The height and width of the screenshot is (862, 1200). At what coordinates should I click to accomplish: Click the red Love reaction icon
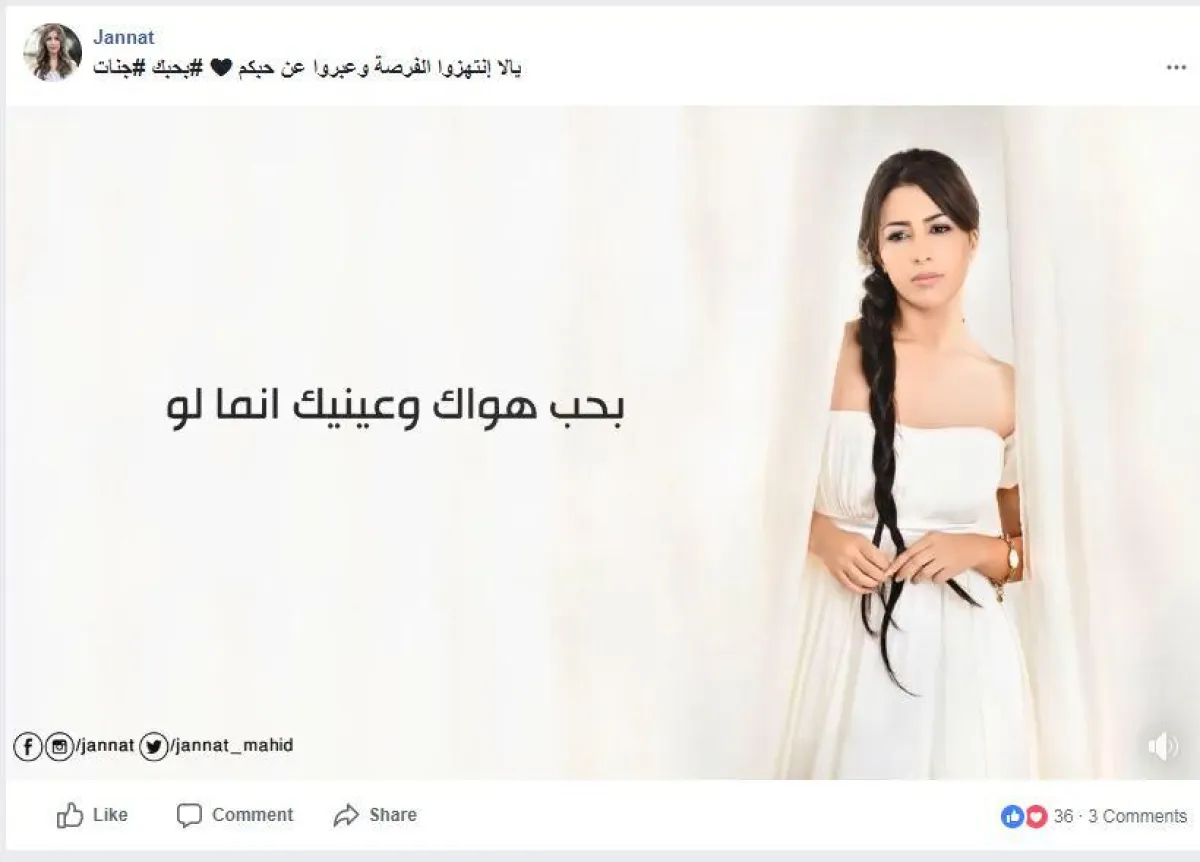tap(1035, 816)
